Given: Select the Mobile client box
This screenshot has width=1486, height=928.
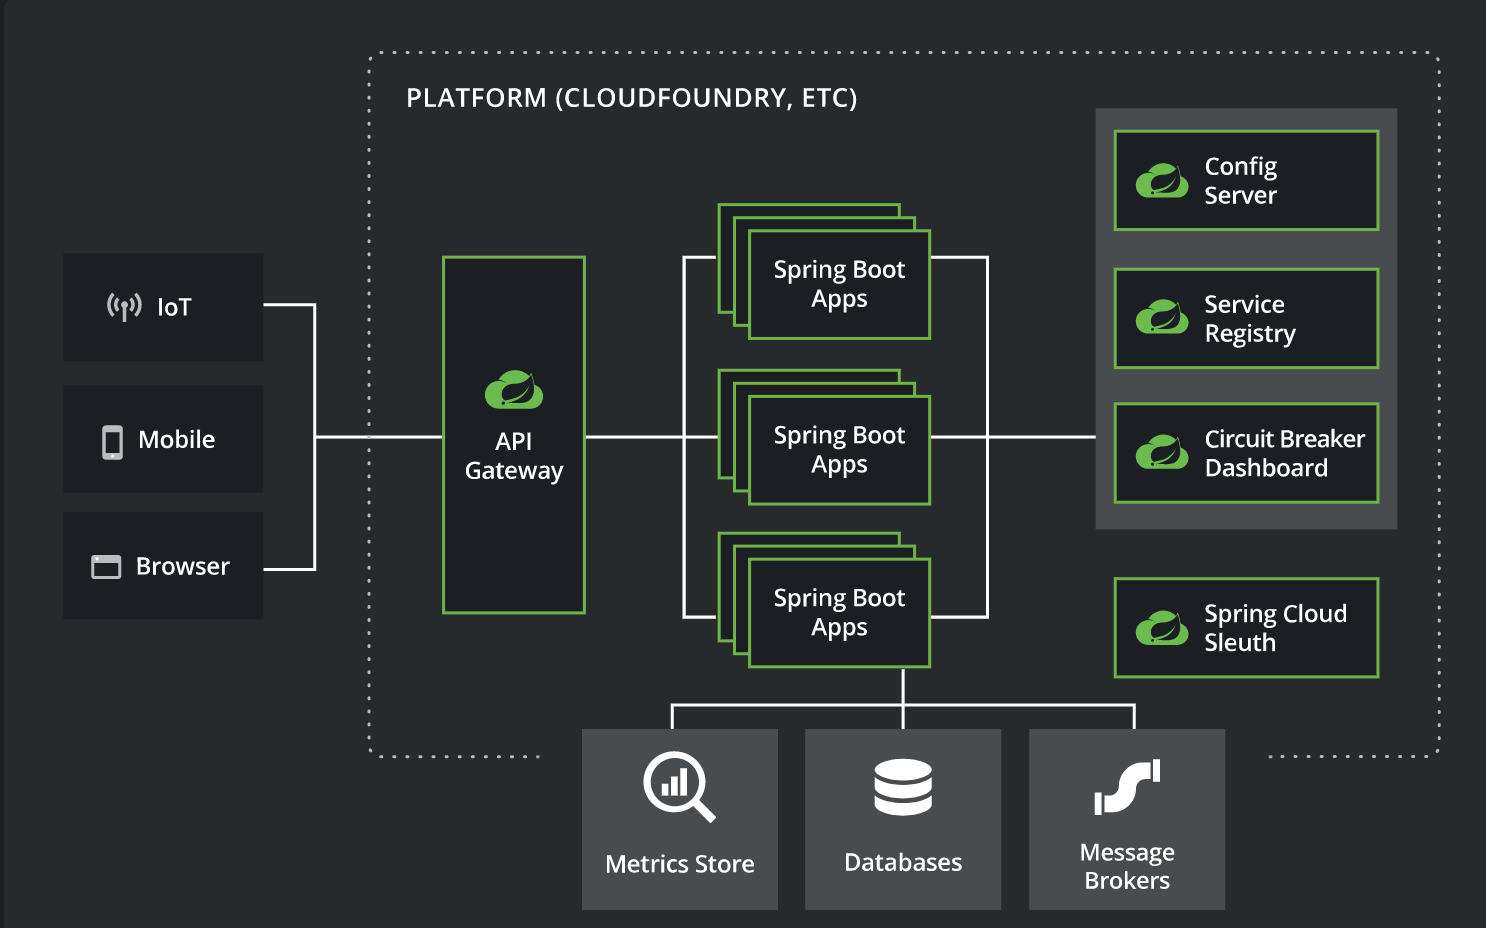Looking at the screenshot, I should (x=163, y=439).
